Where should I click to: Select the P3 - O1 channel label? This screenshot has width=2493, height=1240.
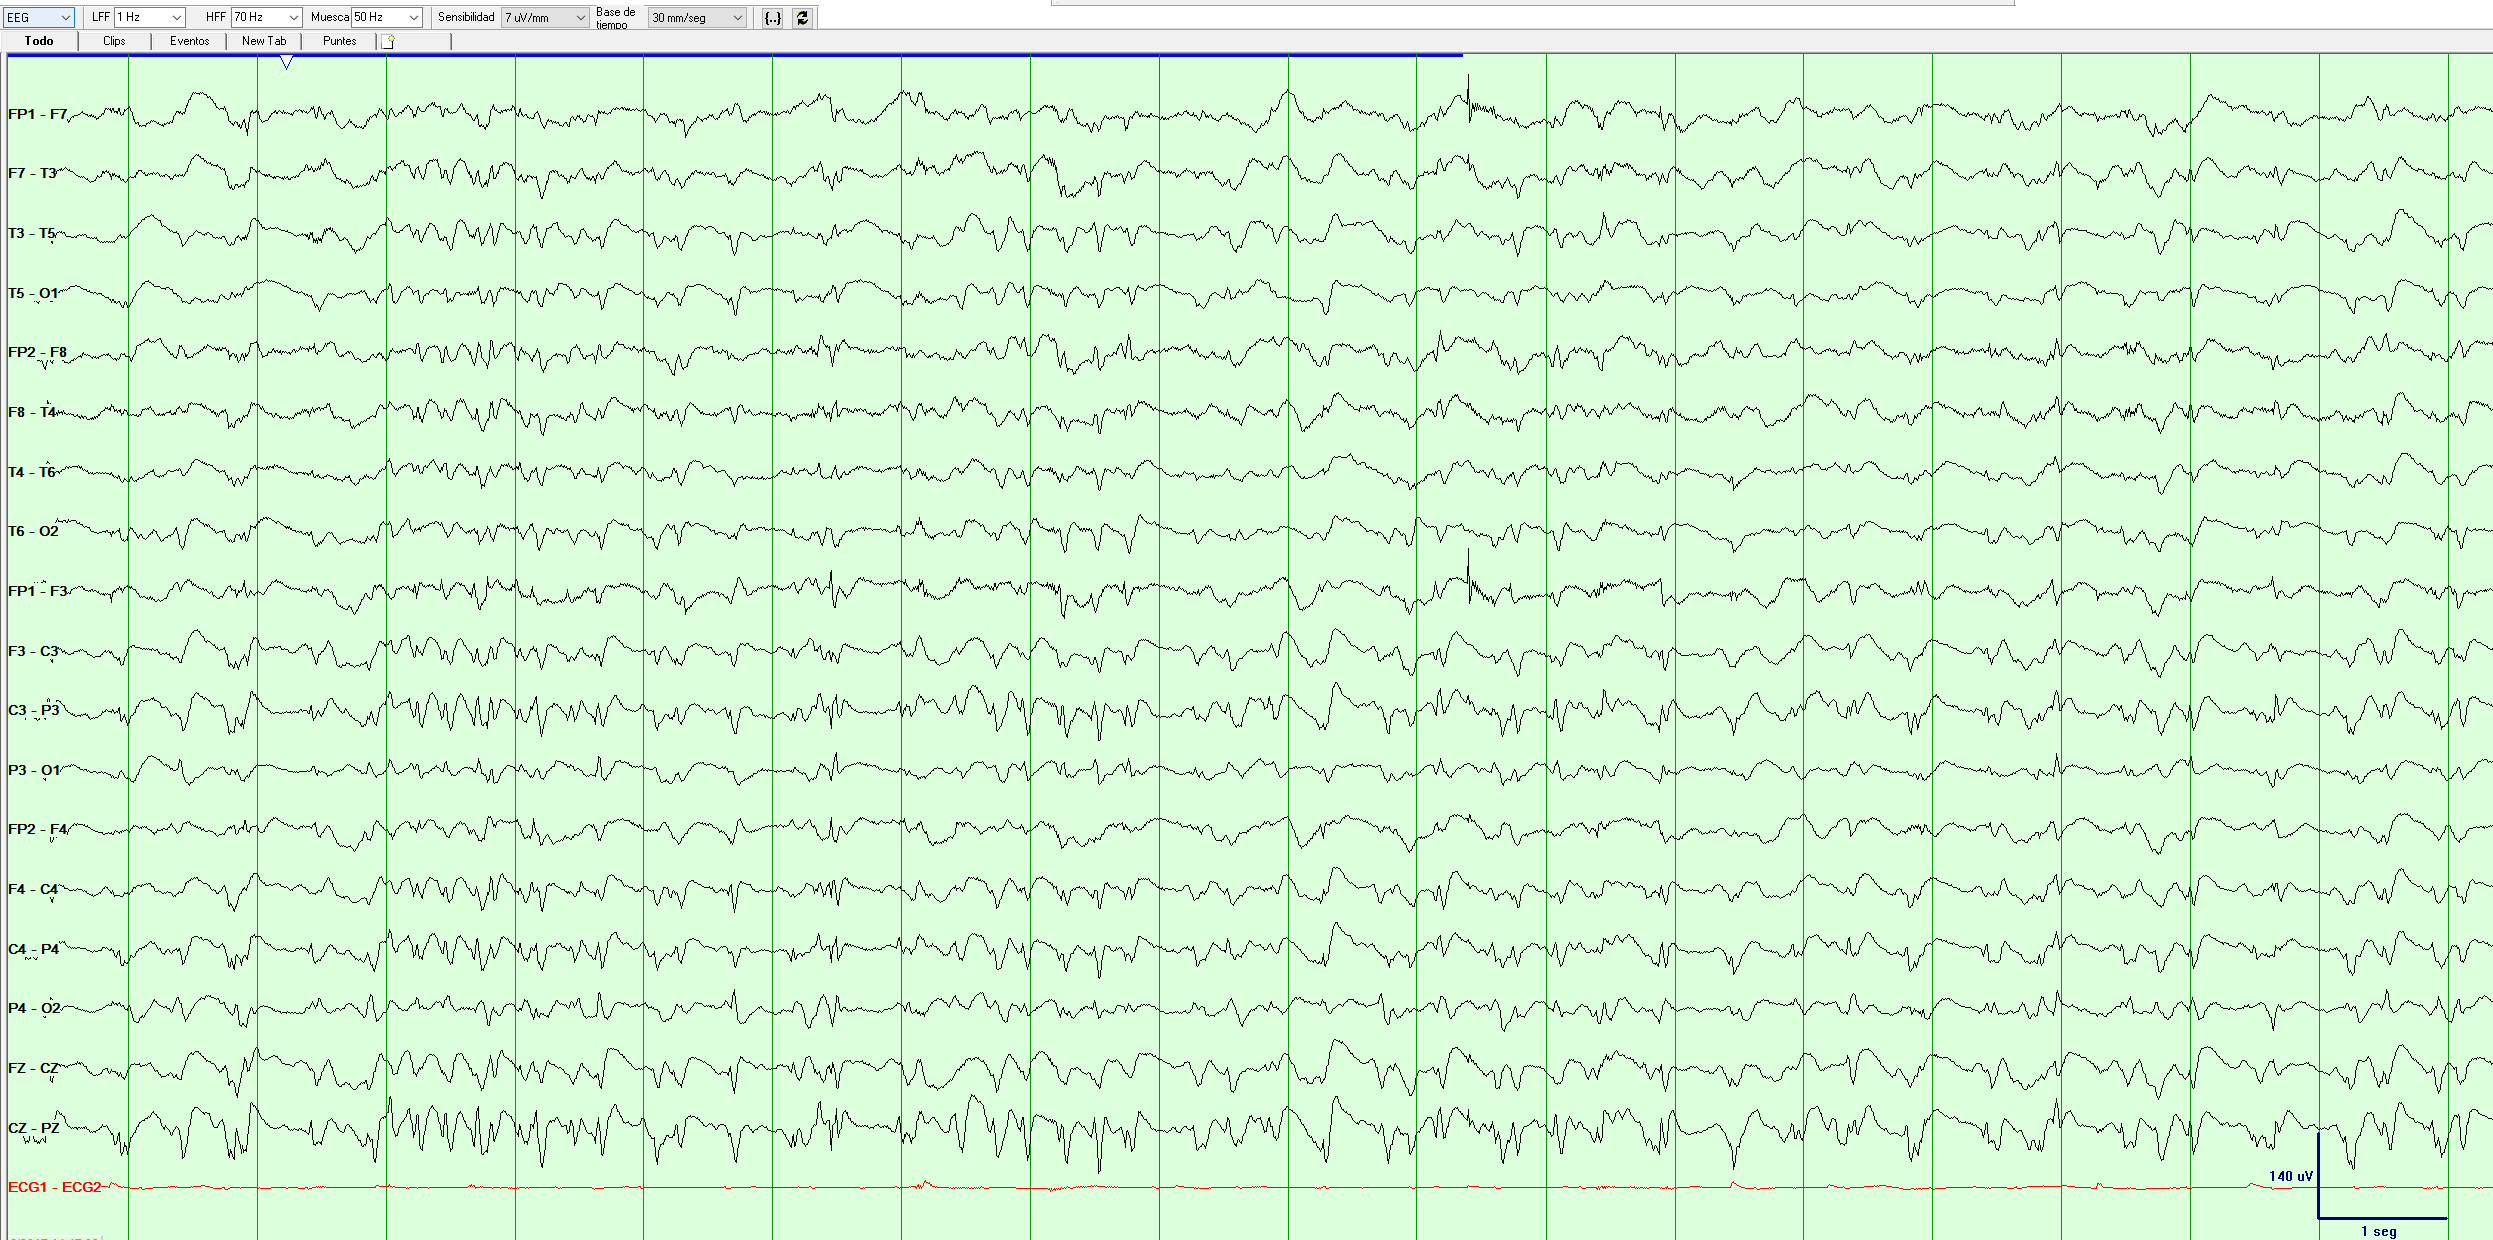point(34,770)
